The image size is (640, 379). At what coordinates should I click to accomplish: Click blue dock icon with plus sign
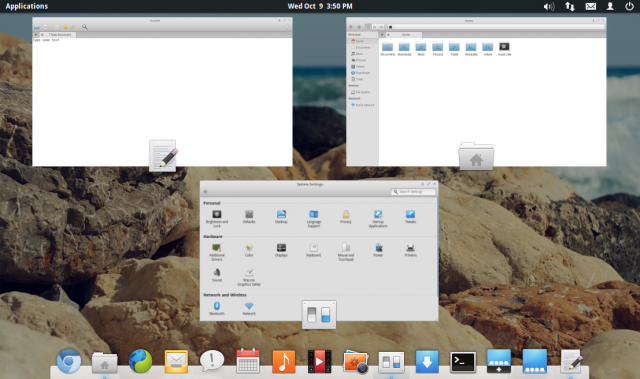[499, 361]
